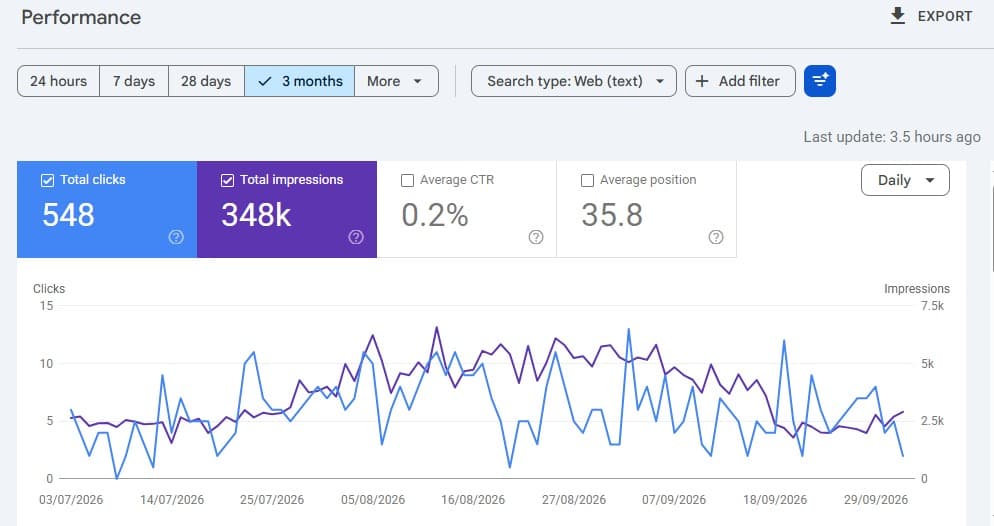Screen dimensions: 994x526
Task: Click the 2.5k impressions axis label
Action: (932, 421)
